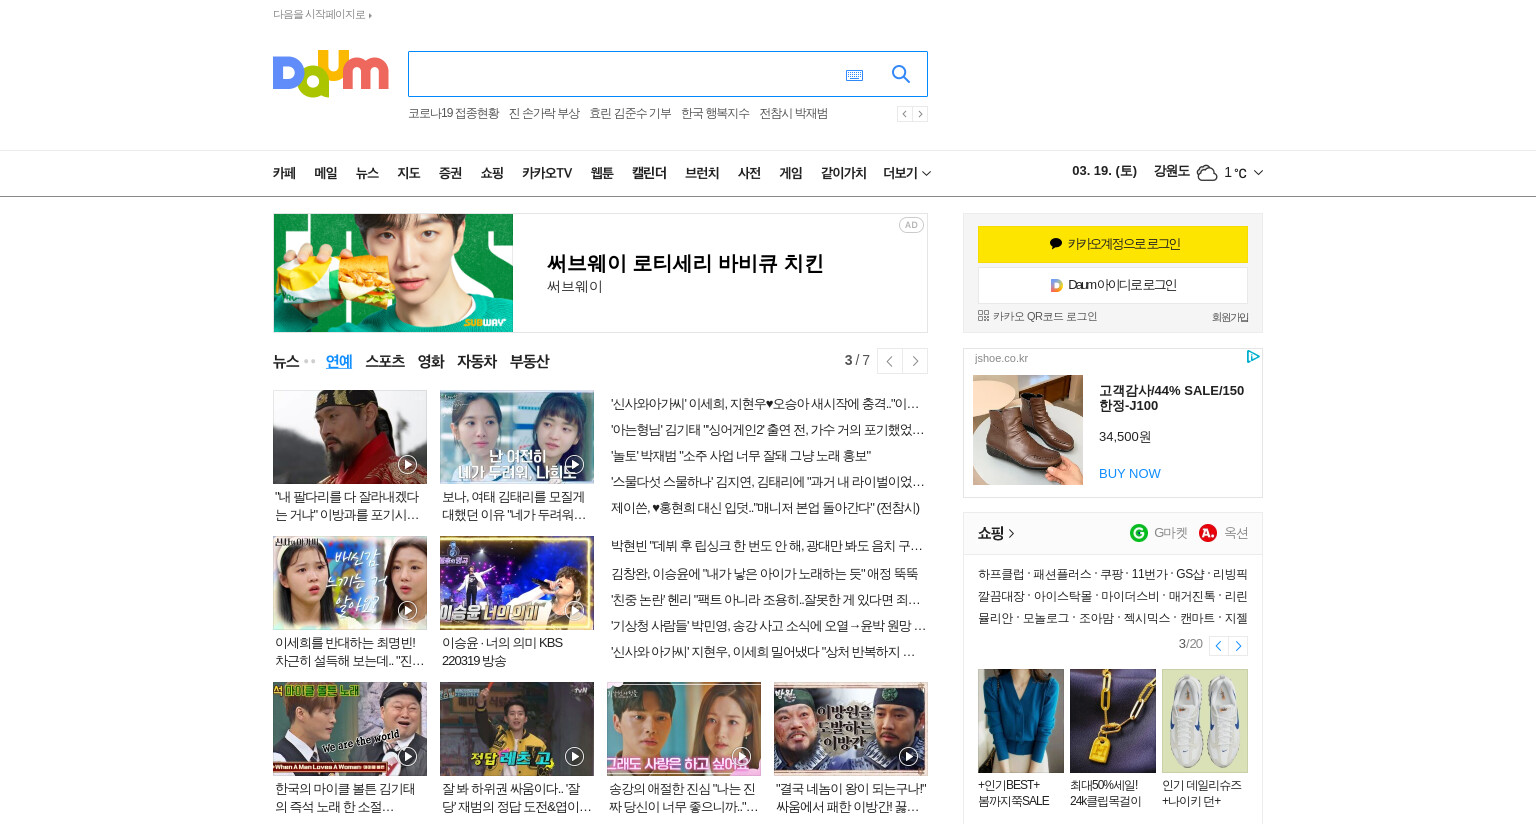Image resolution: width=1536 pixels, height=824 pixels.
Task: Open the 24k gold necklace shopping thumbnail
Action: click(x=1113, y=721)
